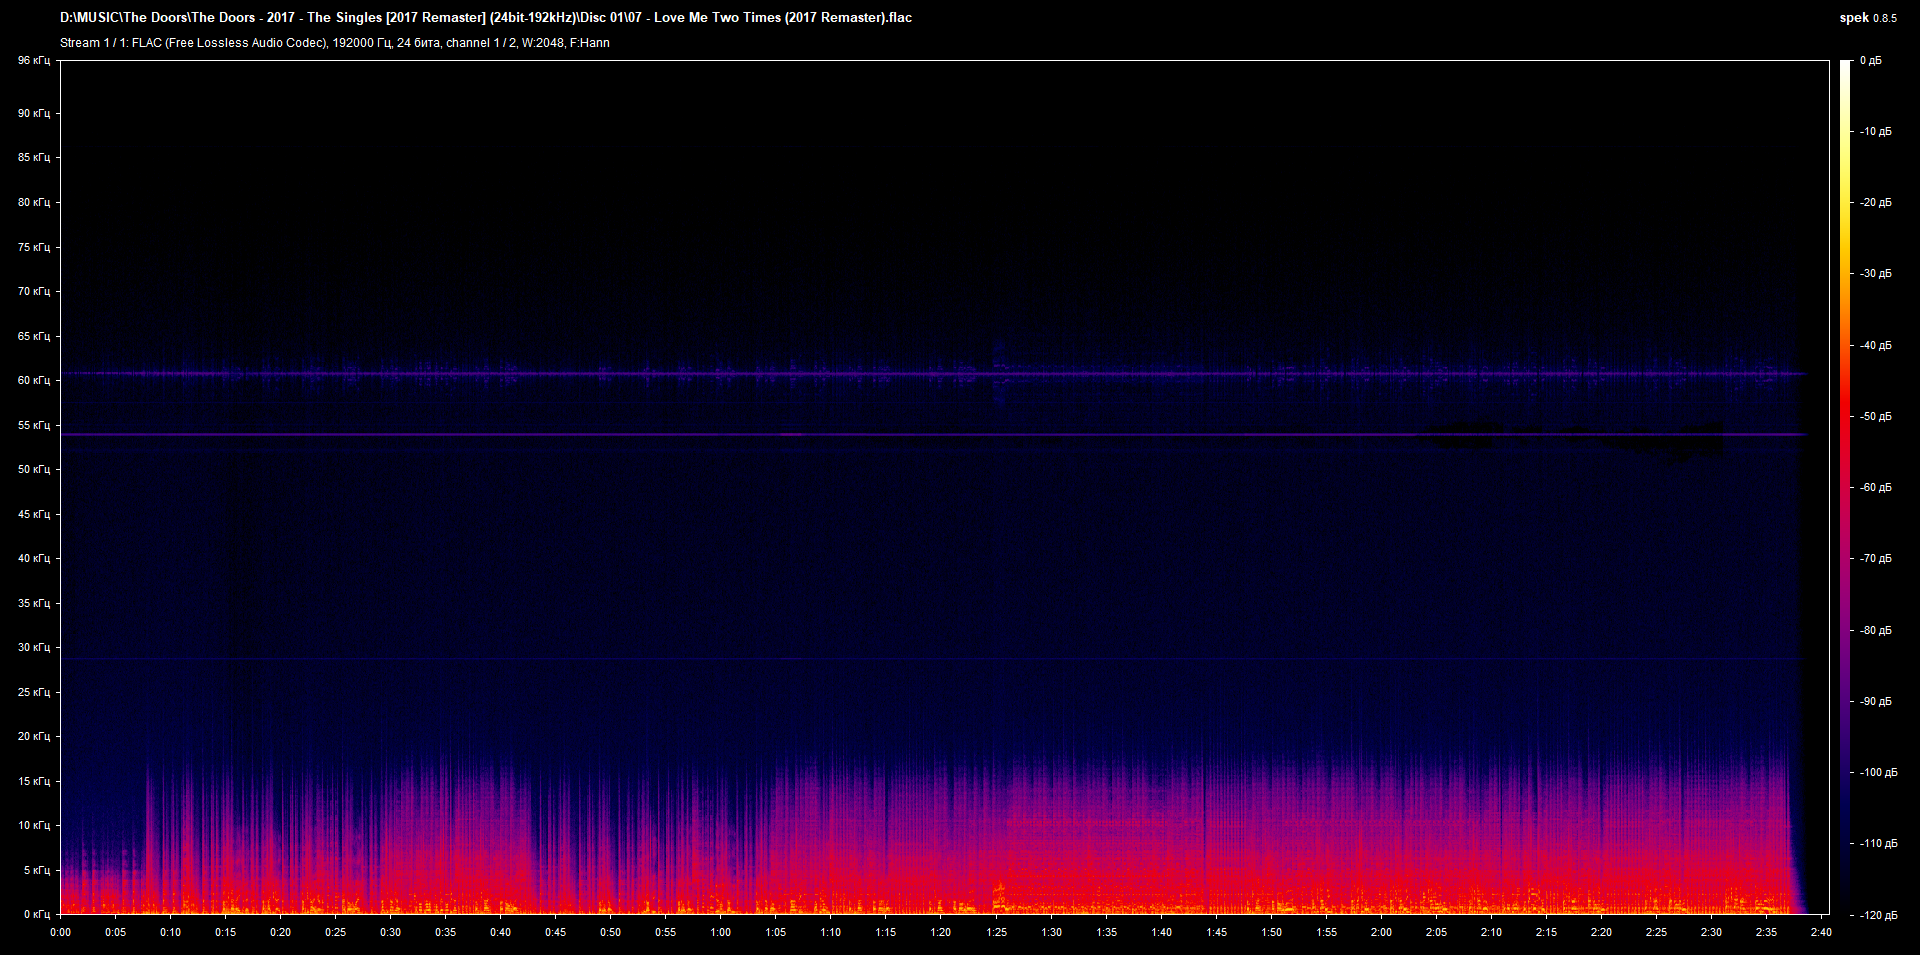Image resolution: width=1920 pixels, height=955 pixels.
Task: Click the spek 0.8.5 version label
Action: (x=1867, y=18)
